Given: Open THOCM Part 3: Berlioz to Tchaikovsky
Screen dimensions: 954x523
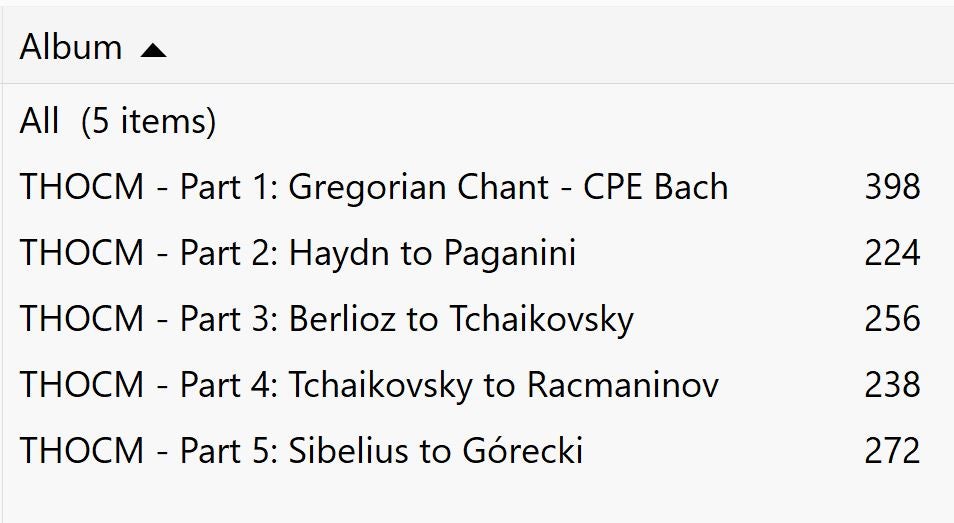Looking at the screenshot, I should click(x=326, y=319).
